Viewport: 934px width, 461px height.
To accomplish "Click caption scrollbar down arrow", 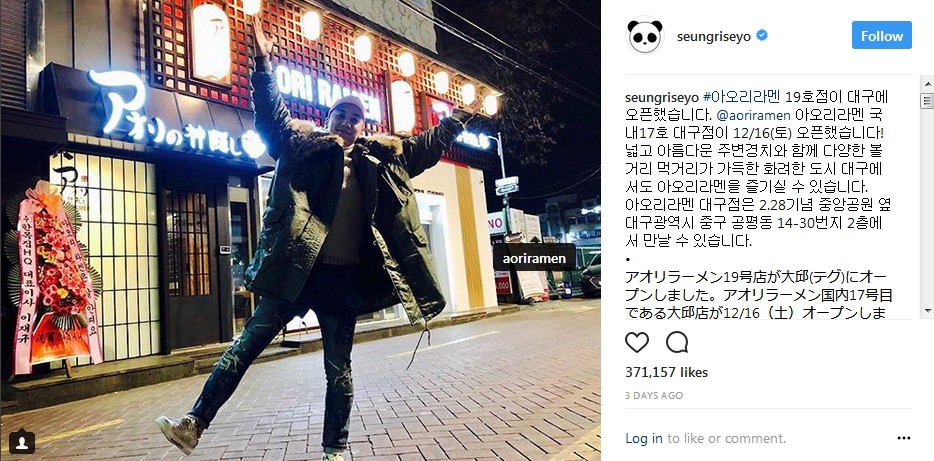I will [927, 312].
